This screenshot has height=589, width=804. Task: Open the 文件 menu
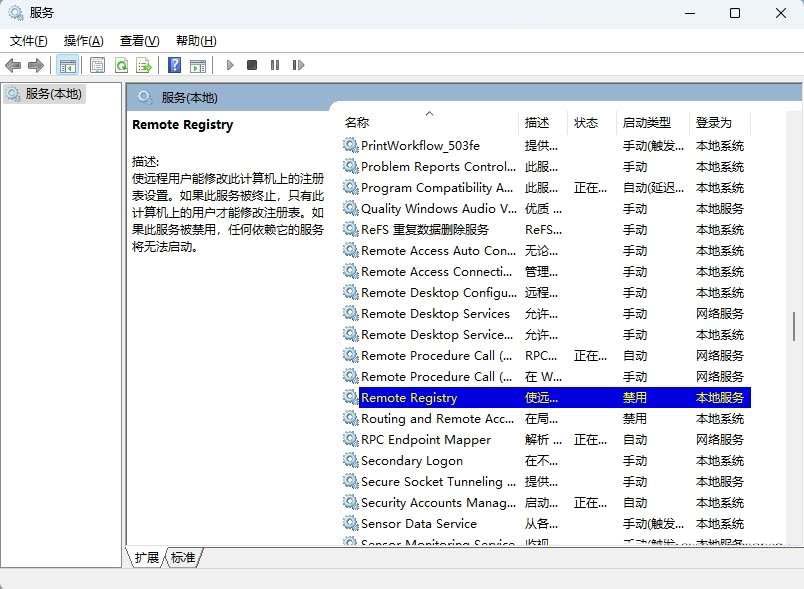[x=26, y=41]
